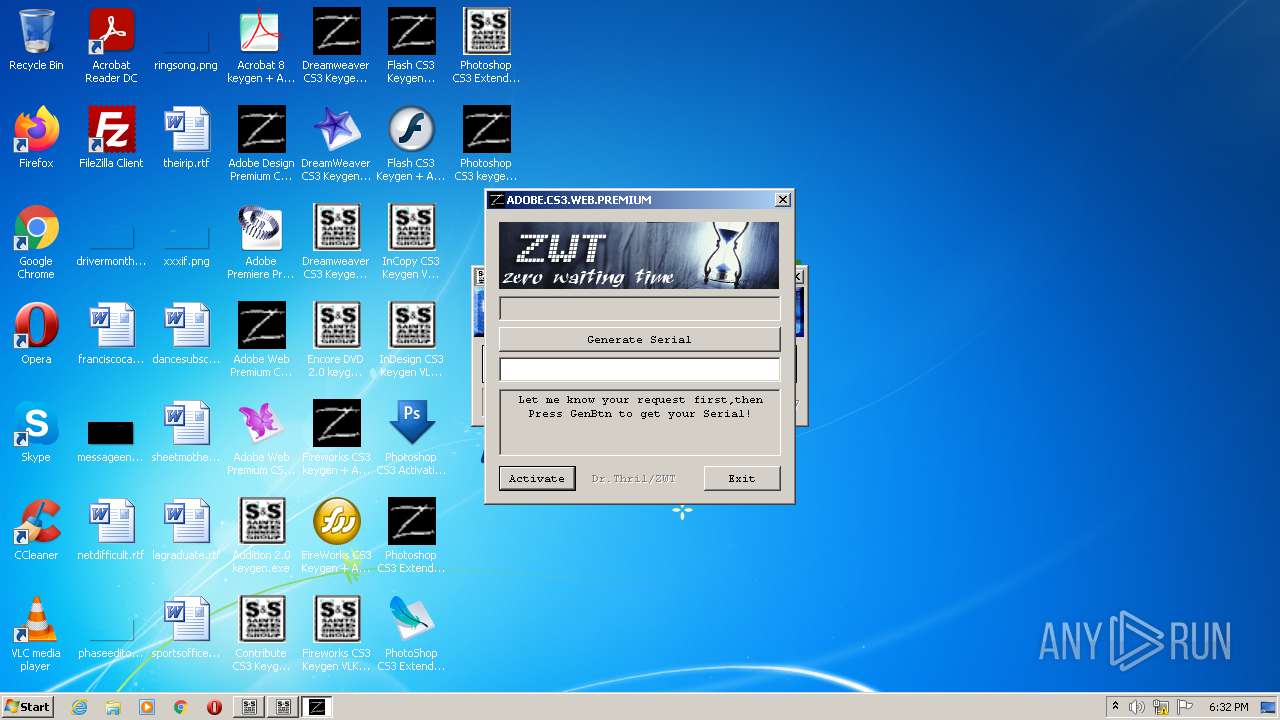1280x720 pixels.
Task: Select the Fireworks CS3 Keygen VLK icon
Action: click(x=336, y=634)
